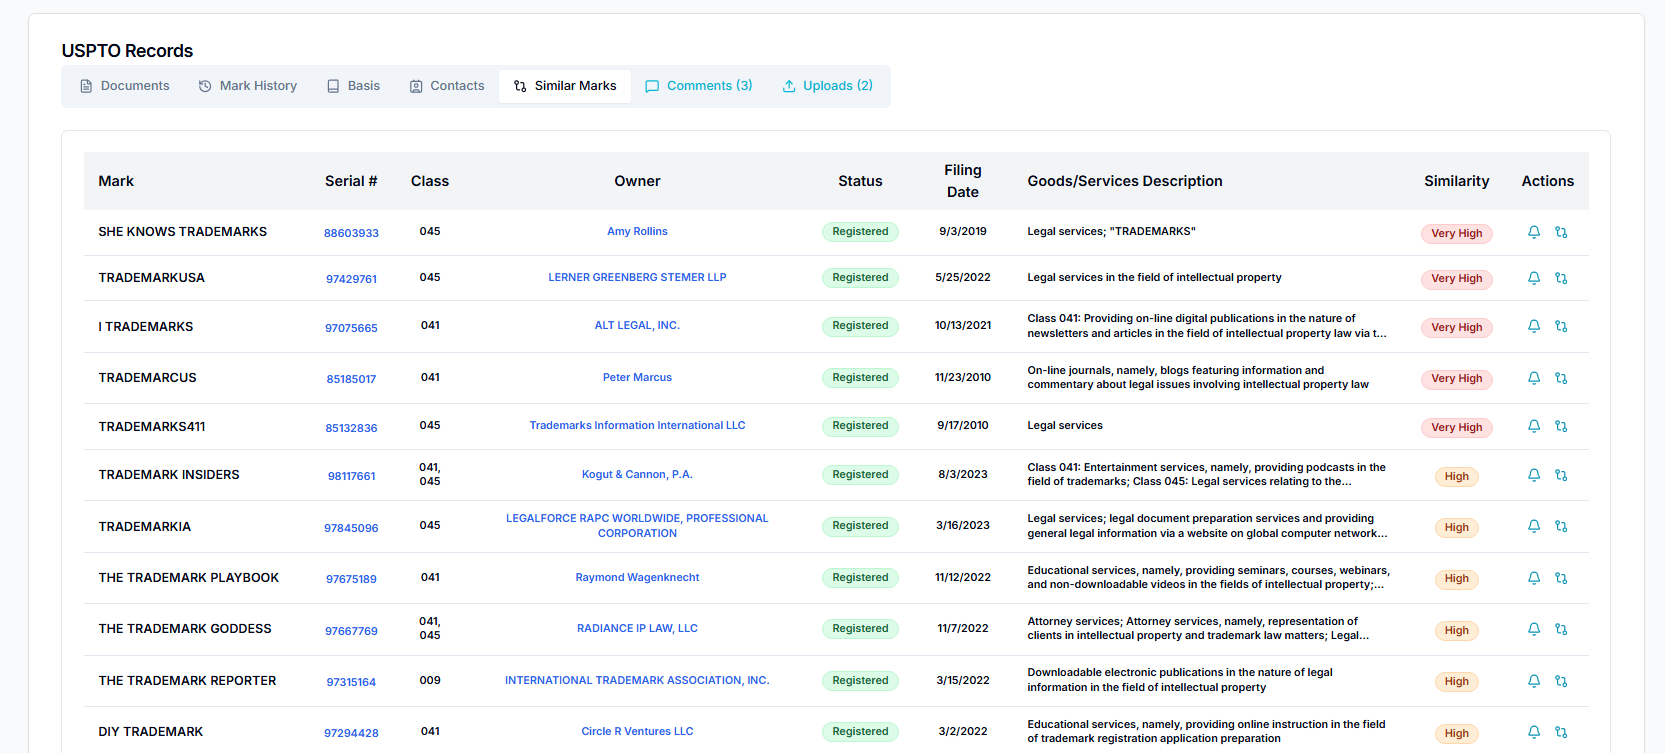Click High badge for DIY TRADEMARK
The height and width of the screenshot is (753, 1665).
click(x=1456, y=733)
